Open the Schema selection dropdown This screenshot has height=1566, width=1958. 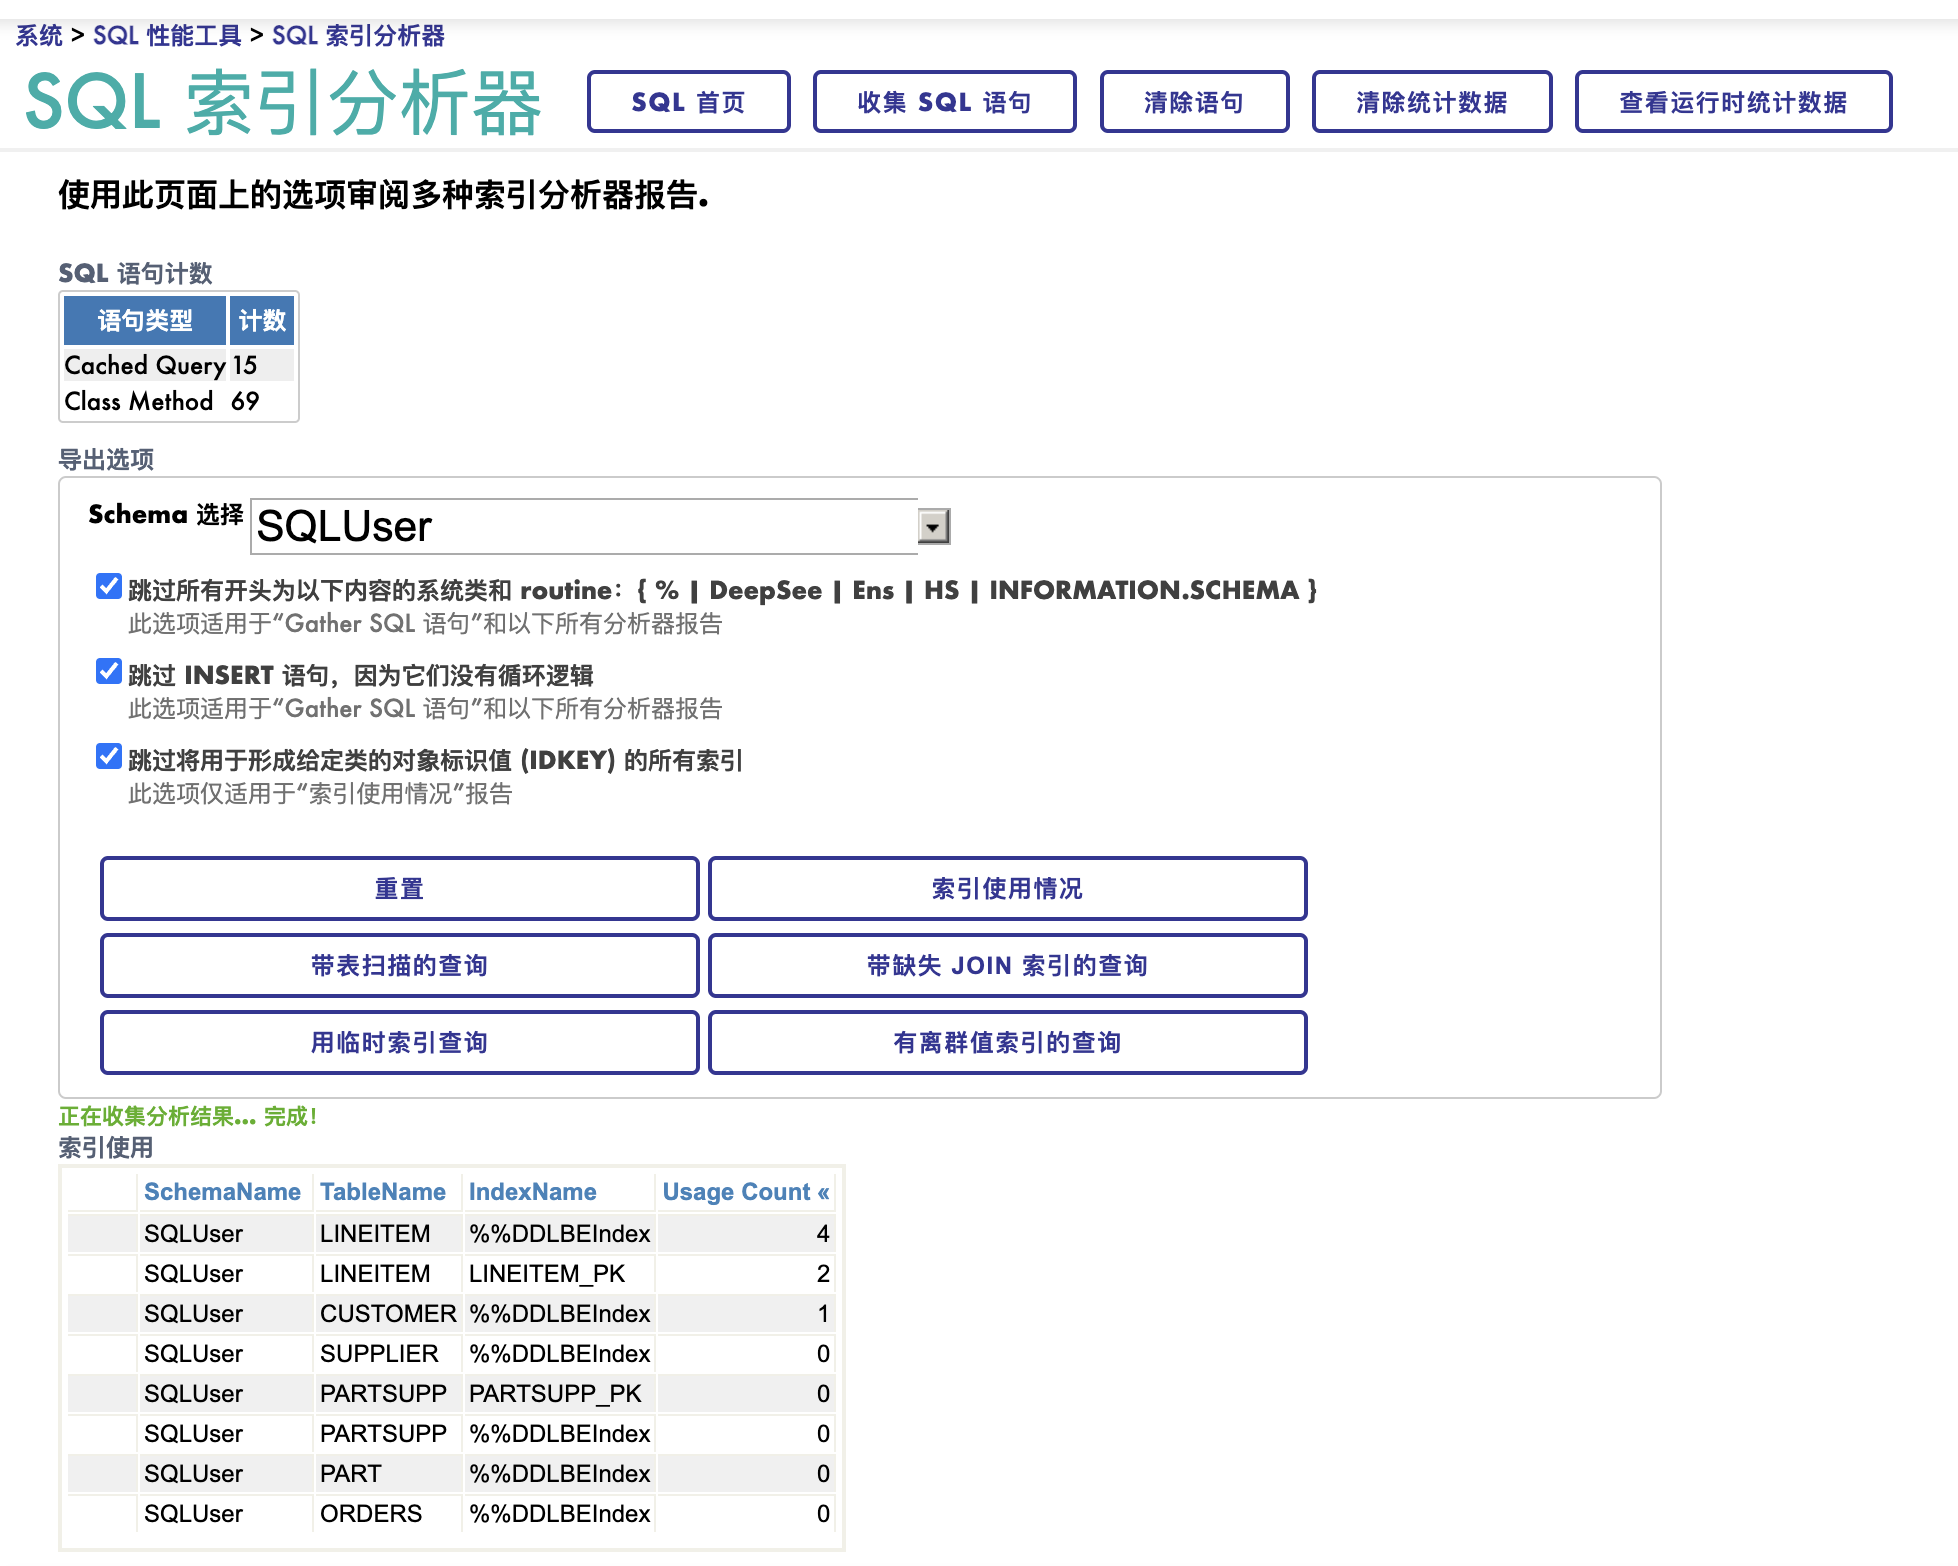click(933, 526)
